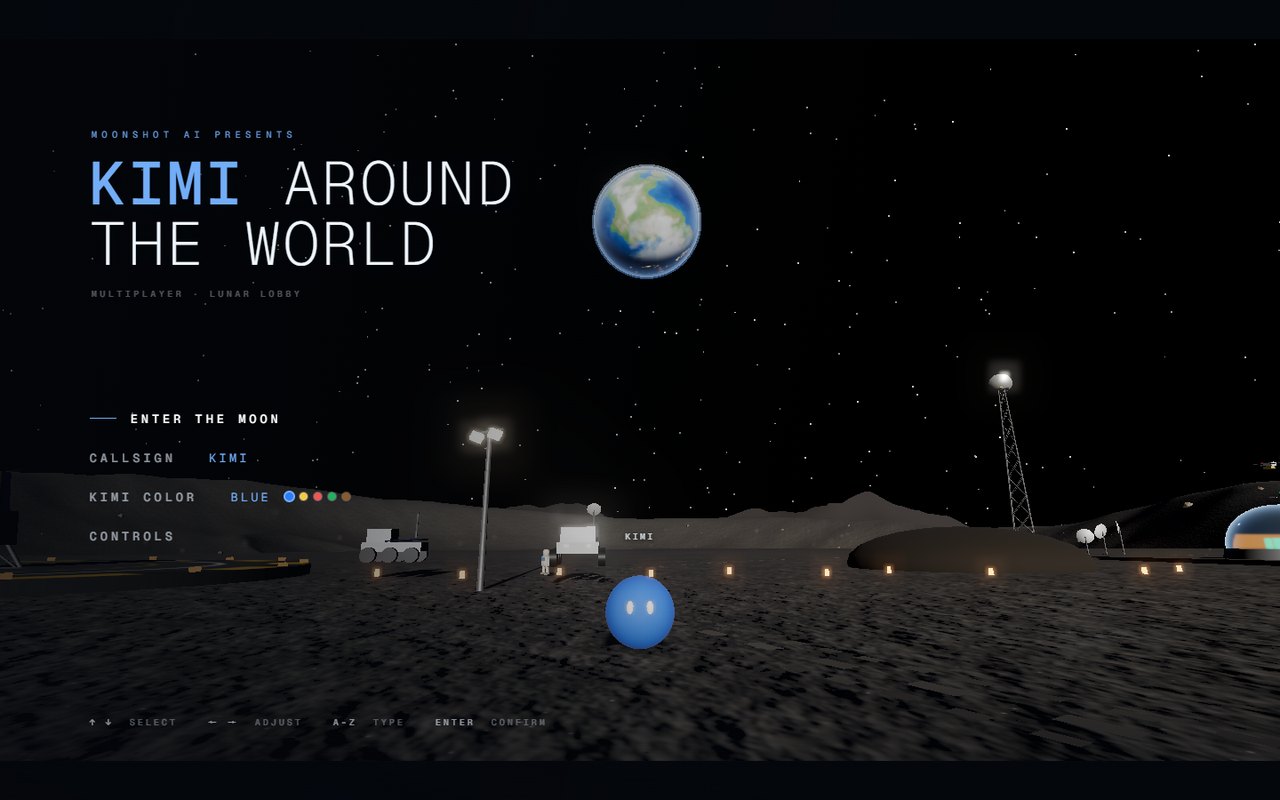Select the KIMI COLOR menu row label
1280x800 pixels.
pyautogui.click(x=142, y=497)
